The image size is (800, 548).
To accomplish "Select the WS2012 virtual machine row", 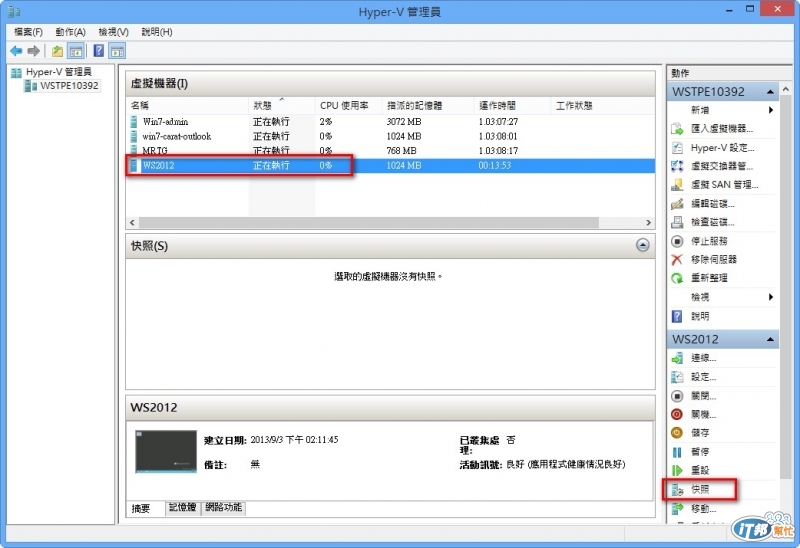I will point(390,165).
